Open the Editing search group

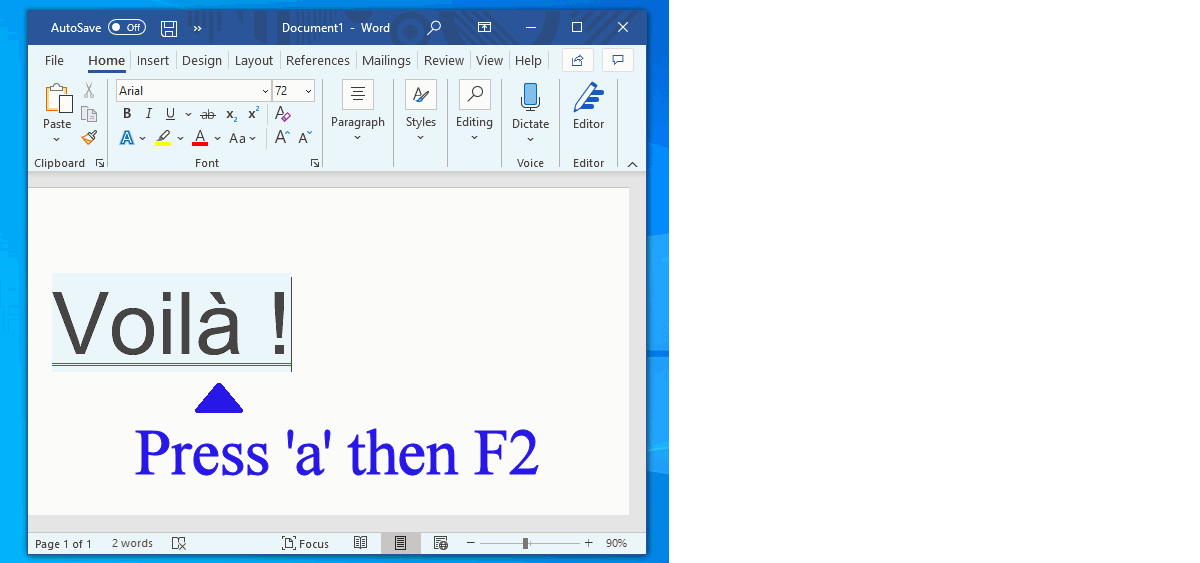[x=475, y=111]
